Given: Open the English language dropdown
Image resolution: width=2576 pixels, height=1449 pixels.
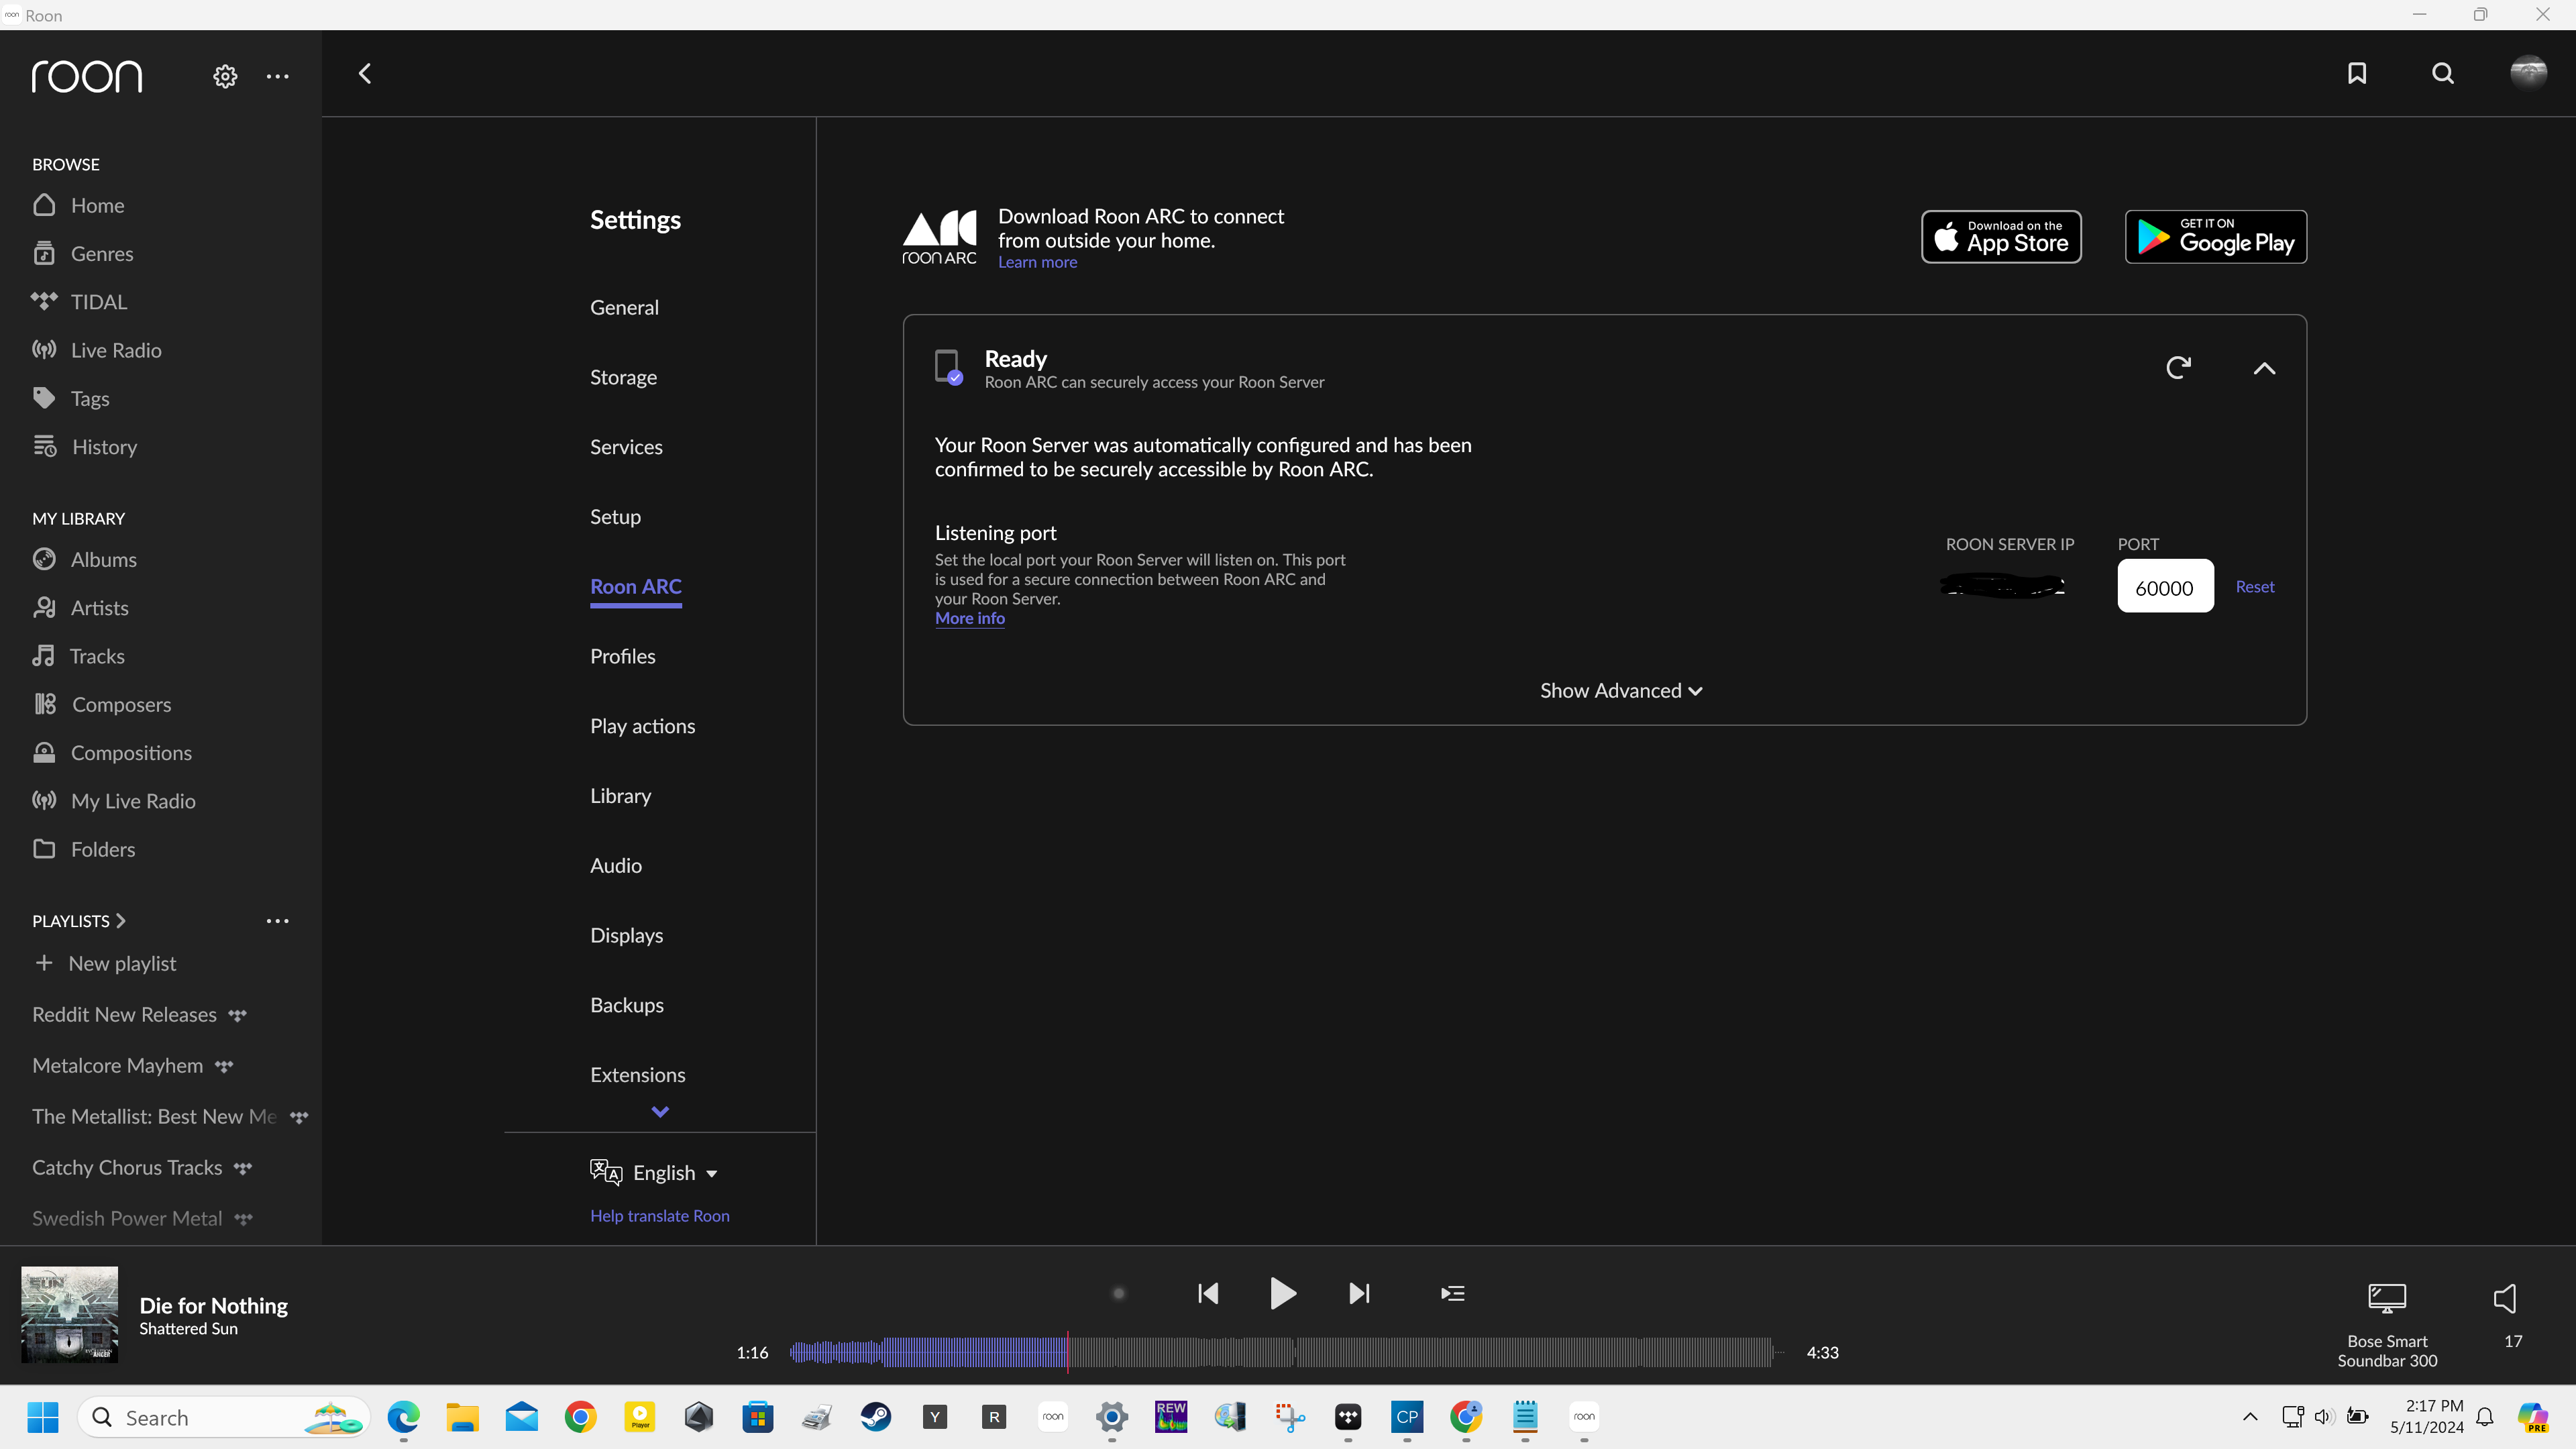Looking at the screenshot, I should pos(655,1172).
